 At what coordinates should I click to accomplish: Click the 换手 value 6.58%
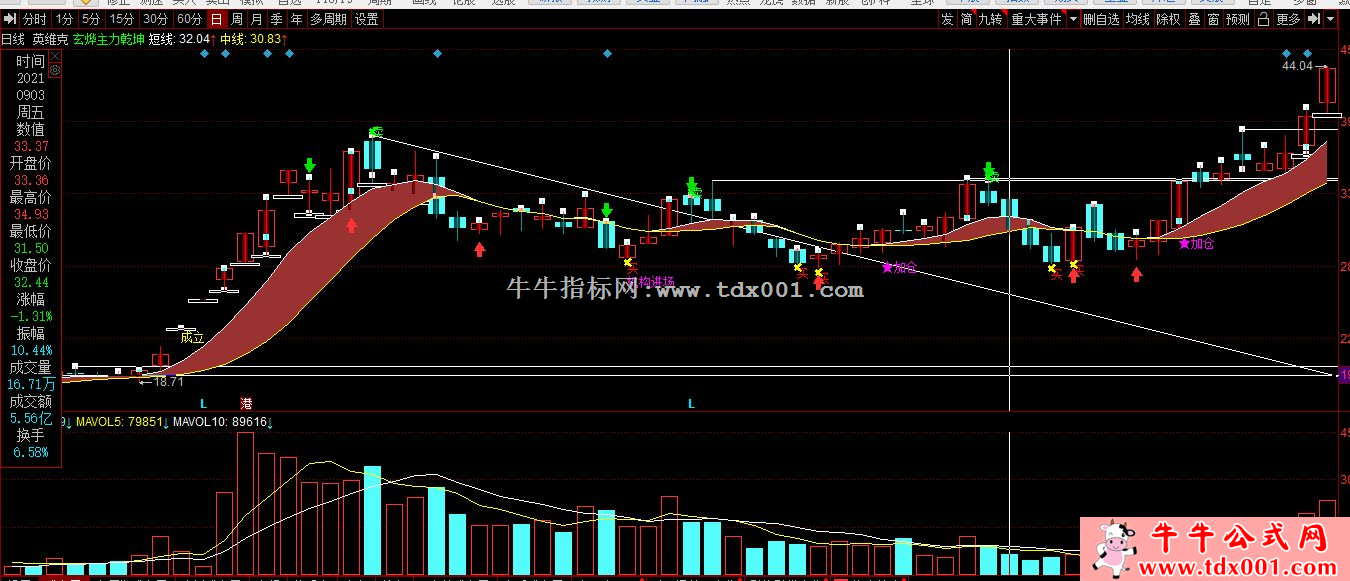(31, 452)
